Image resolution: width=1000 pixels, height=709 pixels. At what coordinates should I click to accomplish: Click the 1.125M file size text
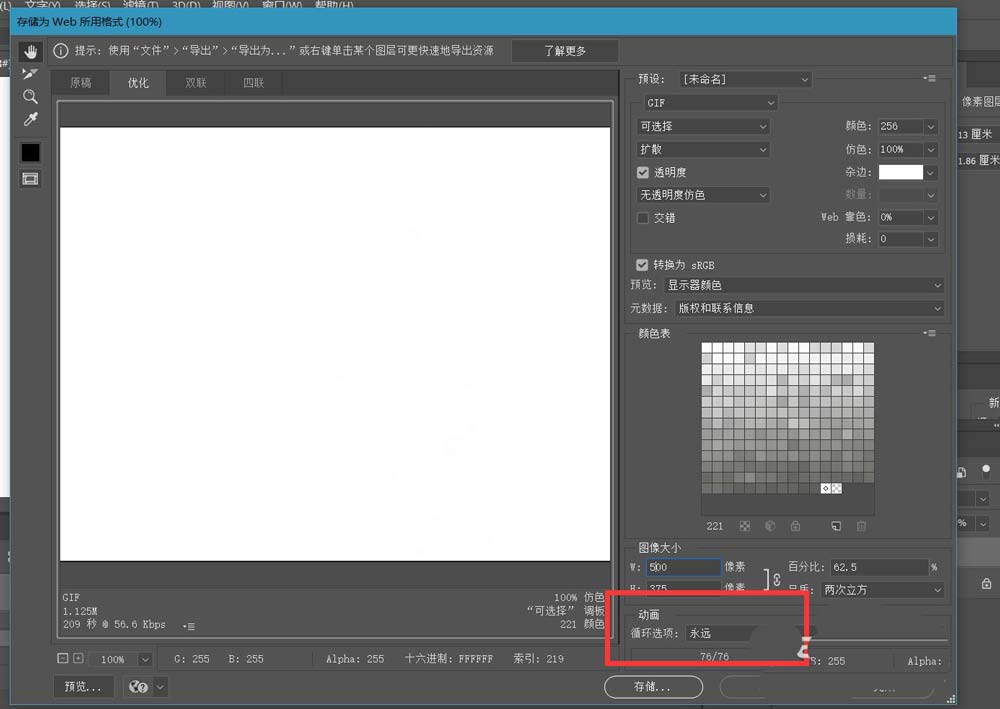(80, 611)
